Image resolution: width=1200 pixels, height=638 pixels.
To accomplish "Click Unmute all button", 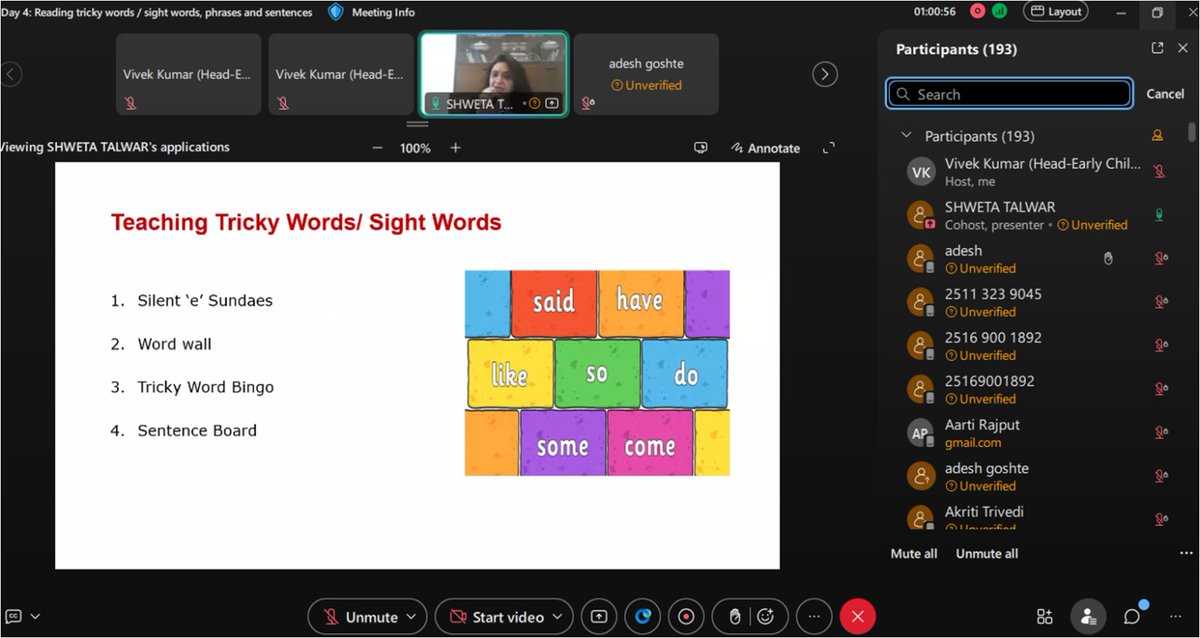I will tap(987, 554).
